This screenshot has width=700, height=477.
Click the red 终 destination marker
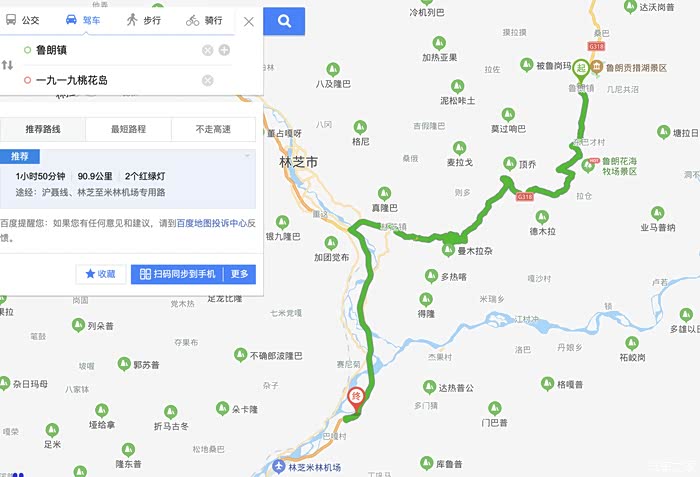coord(356,399)
